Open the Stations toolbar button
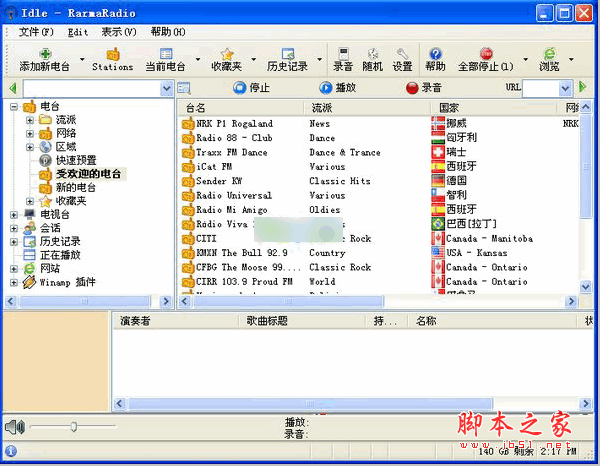Screen dimensions: 600x466 [112, 60]
